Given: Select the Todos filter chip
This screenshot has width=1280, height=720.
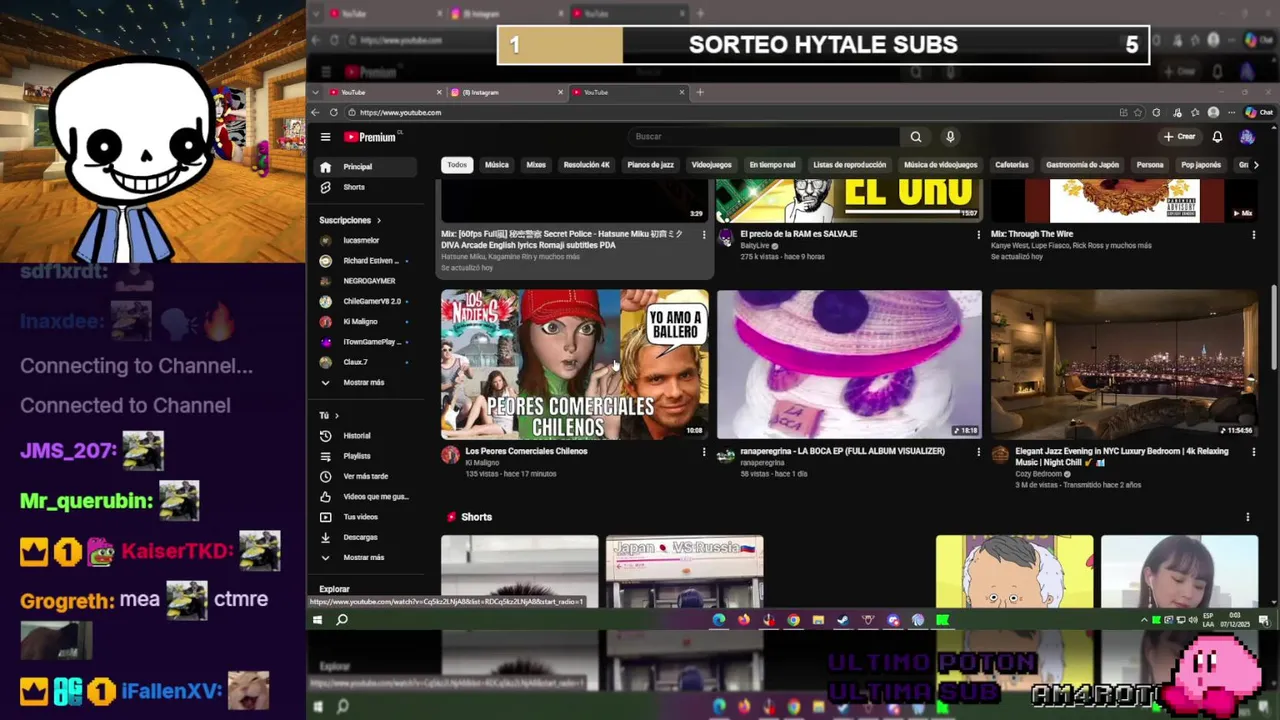Looking at the screenshot, I should [x=457, y=165].
